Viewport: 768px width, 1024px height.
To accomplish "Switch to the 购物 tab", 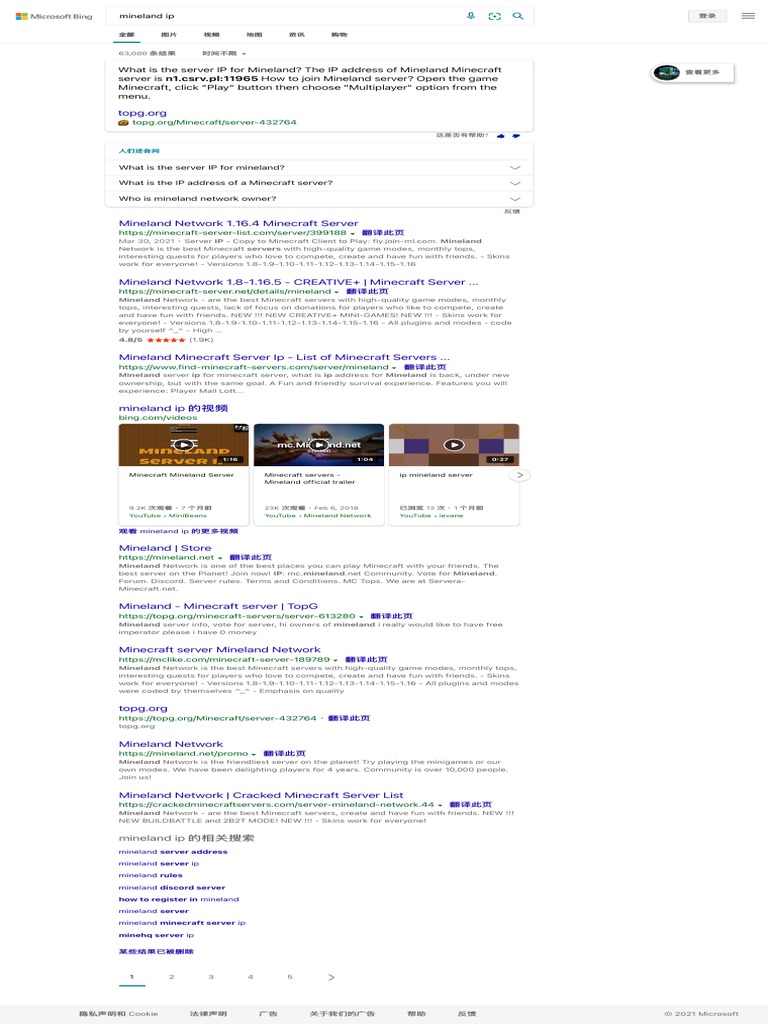I will click(x=339, y=35).
